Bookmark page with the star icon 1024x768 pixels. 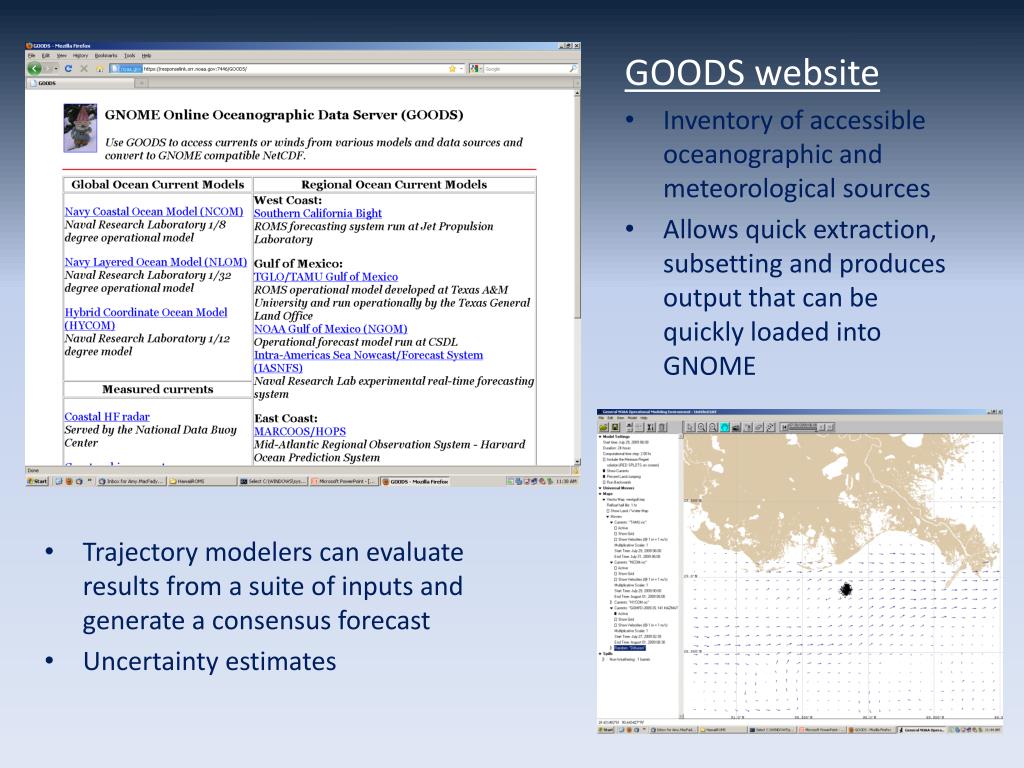point(451,69)
